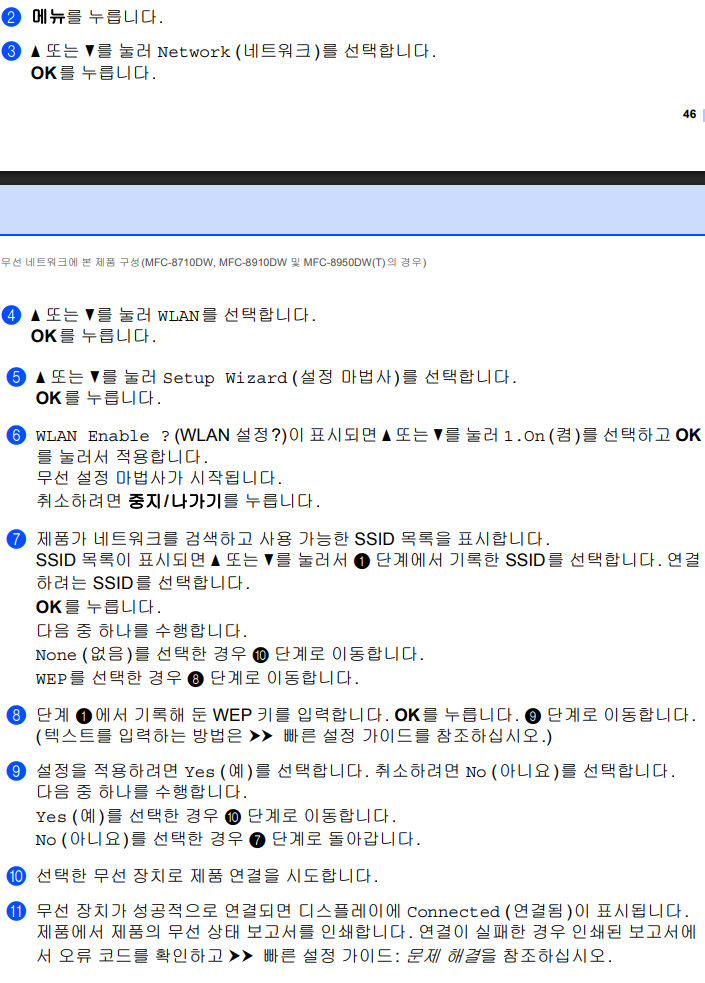Click the step 3 number bullet

pos(12,51)
